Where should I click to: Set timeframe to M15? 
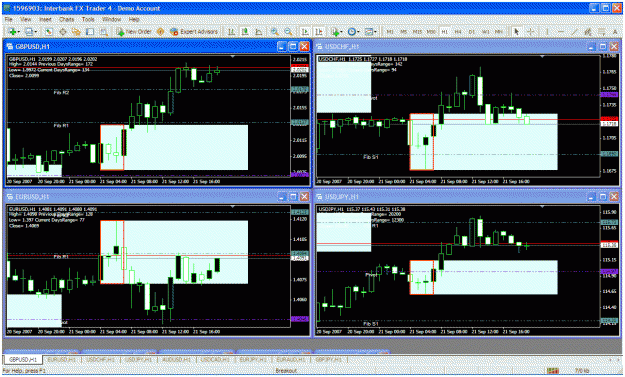tap(417, 31)
